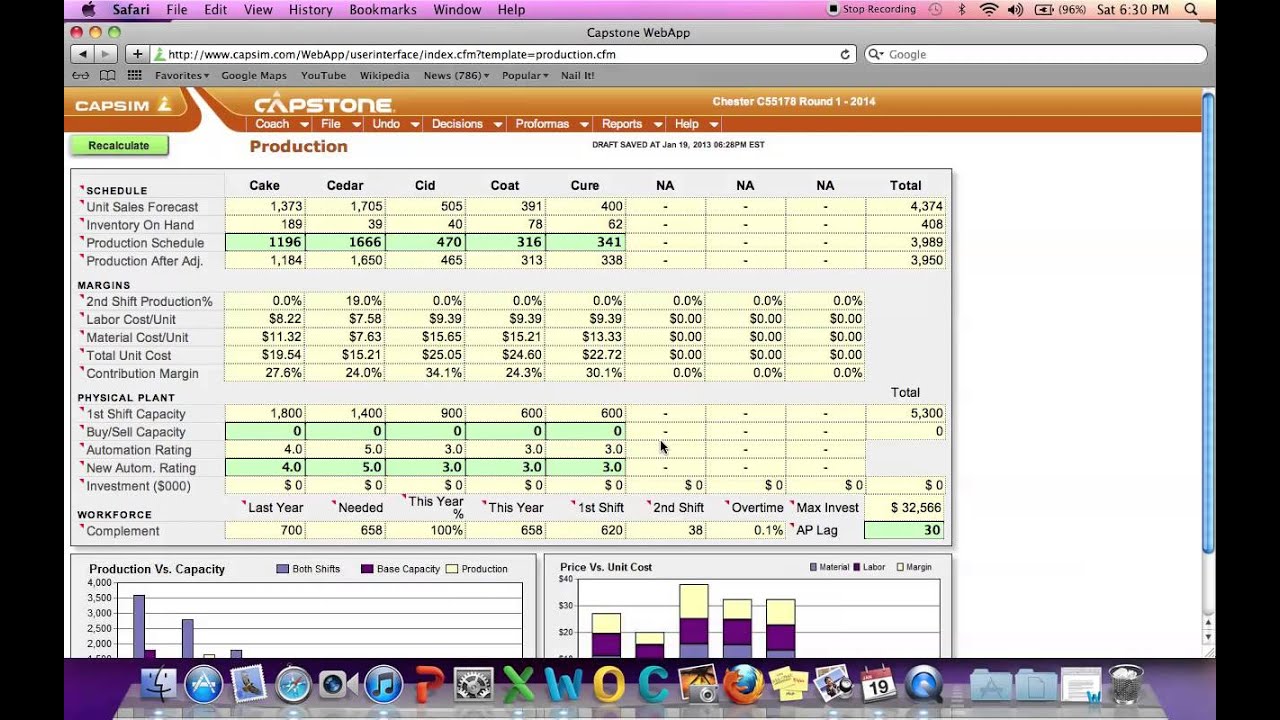1280x720 pixels.
Task: Show all bookmarks with the book icon
Action: [107, 75]
